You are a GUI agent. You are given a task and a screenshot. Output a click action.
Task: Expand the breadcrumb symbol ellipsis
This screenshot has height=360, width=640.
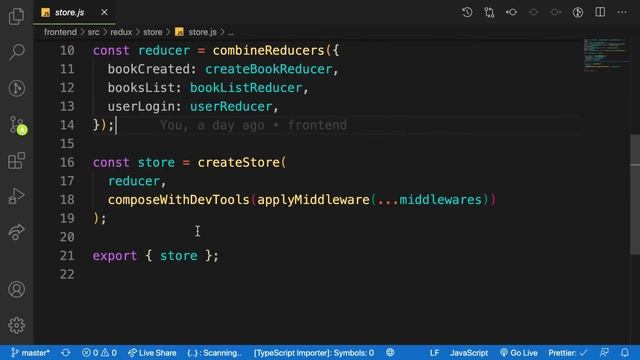pos(231,32)
